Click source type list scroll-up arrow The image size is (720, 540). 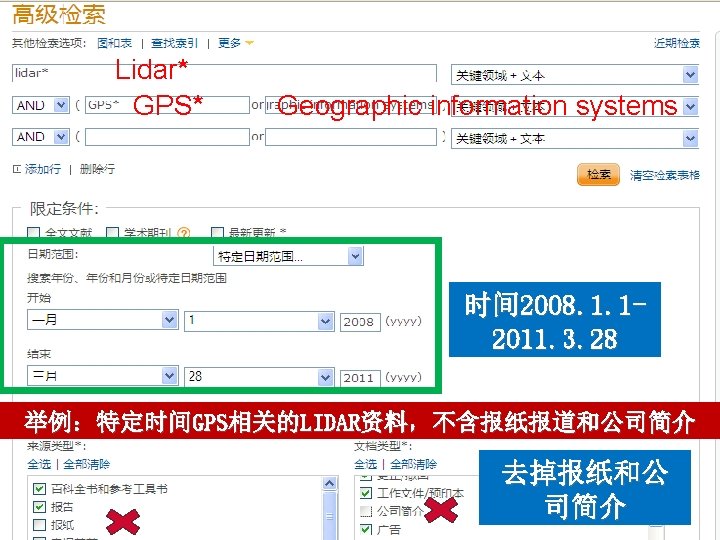coord(330,484)
